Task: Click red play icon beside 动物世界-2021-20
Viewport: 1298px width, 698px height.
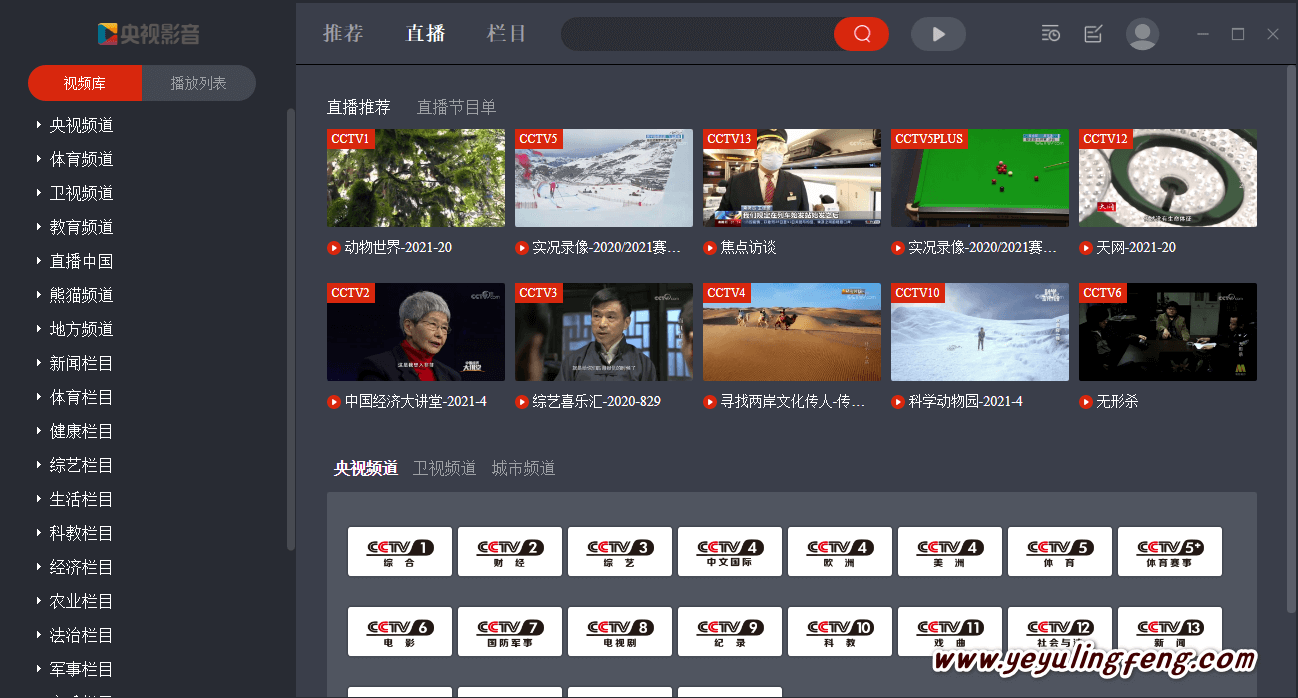Action: click(x=334, y=248)
